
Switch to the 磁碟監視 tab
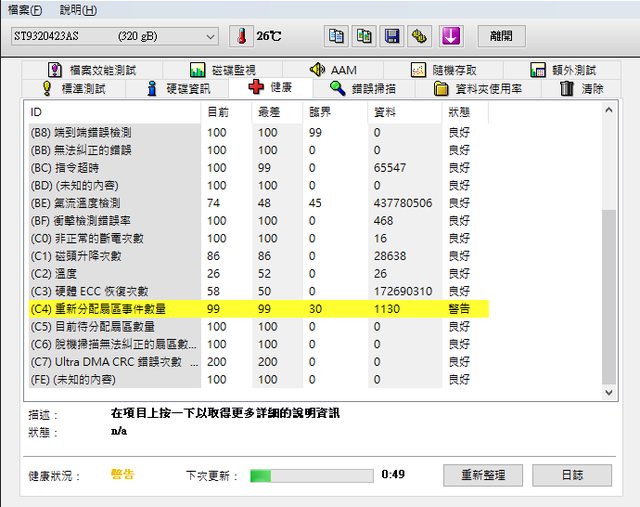(x=223, y=70)
